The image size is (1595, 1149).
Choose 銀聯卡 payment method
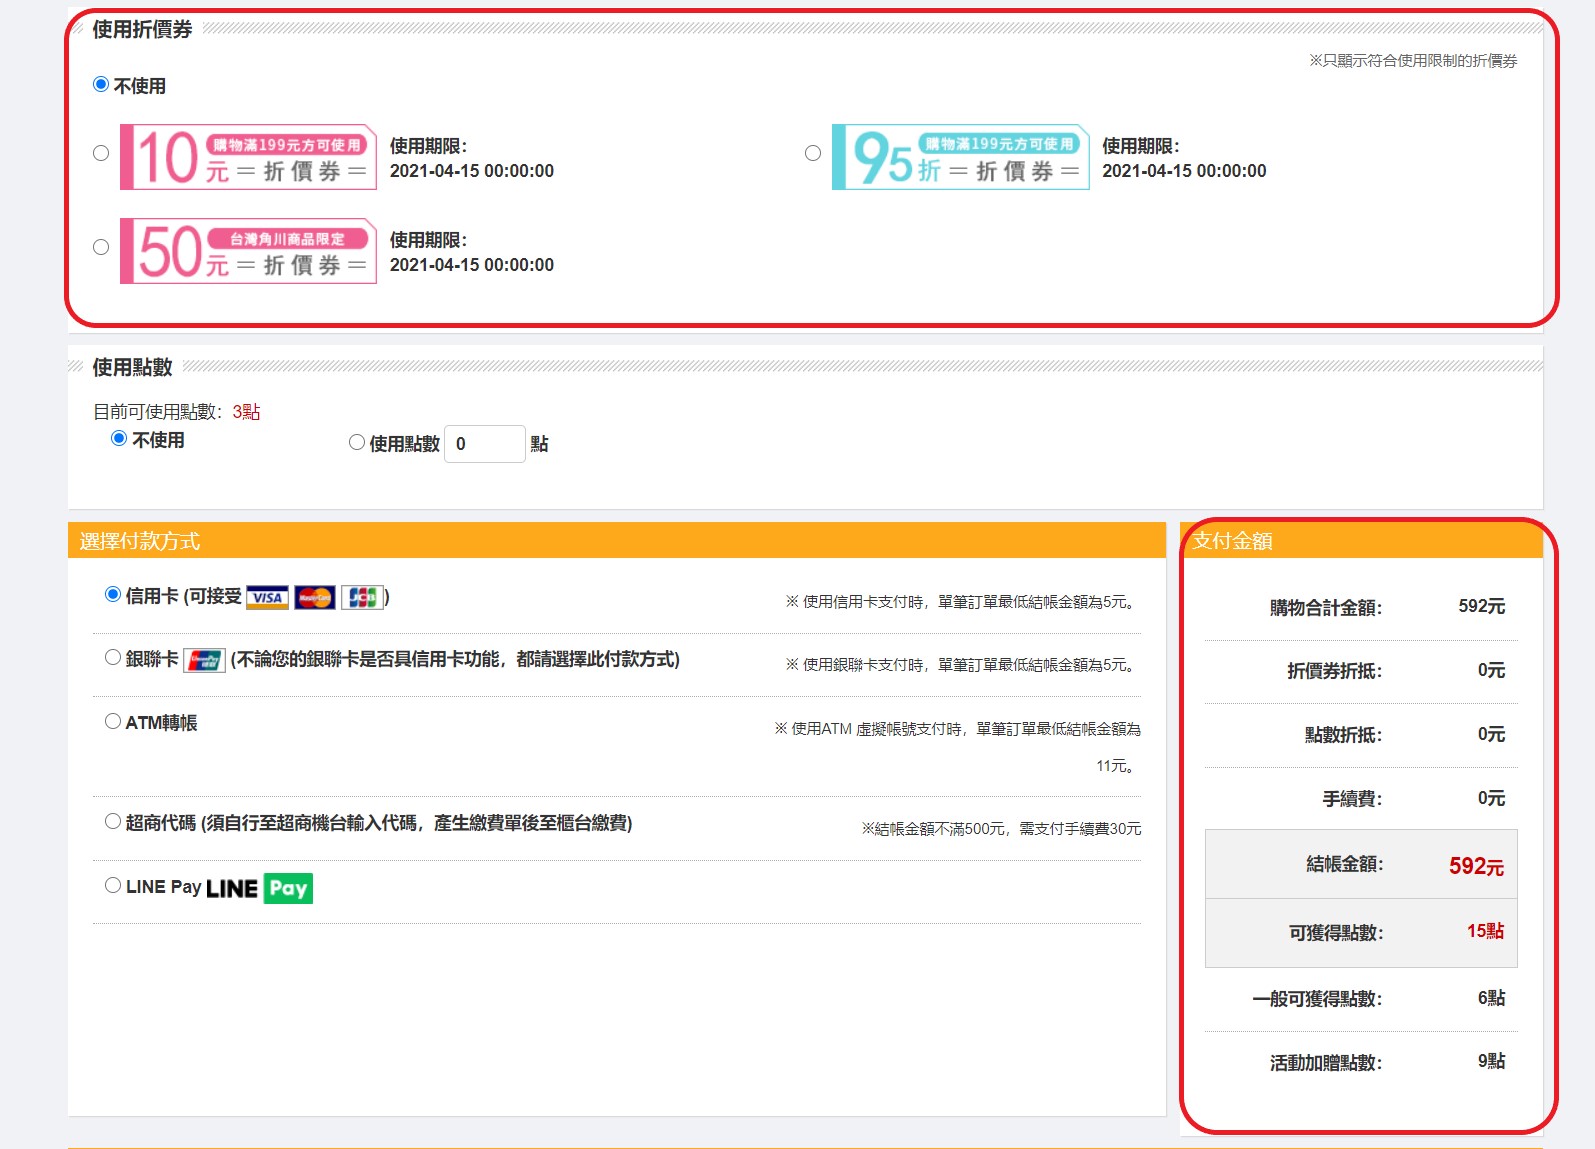113,658
